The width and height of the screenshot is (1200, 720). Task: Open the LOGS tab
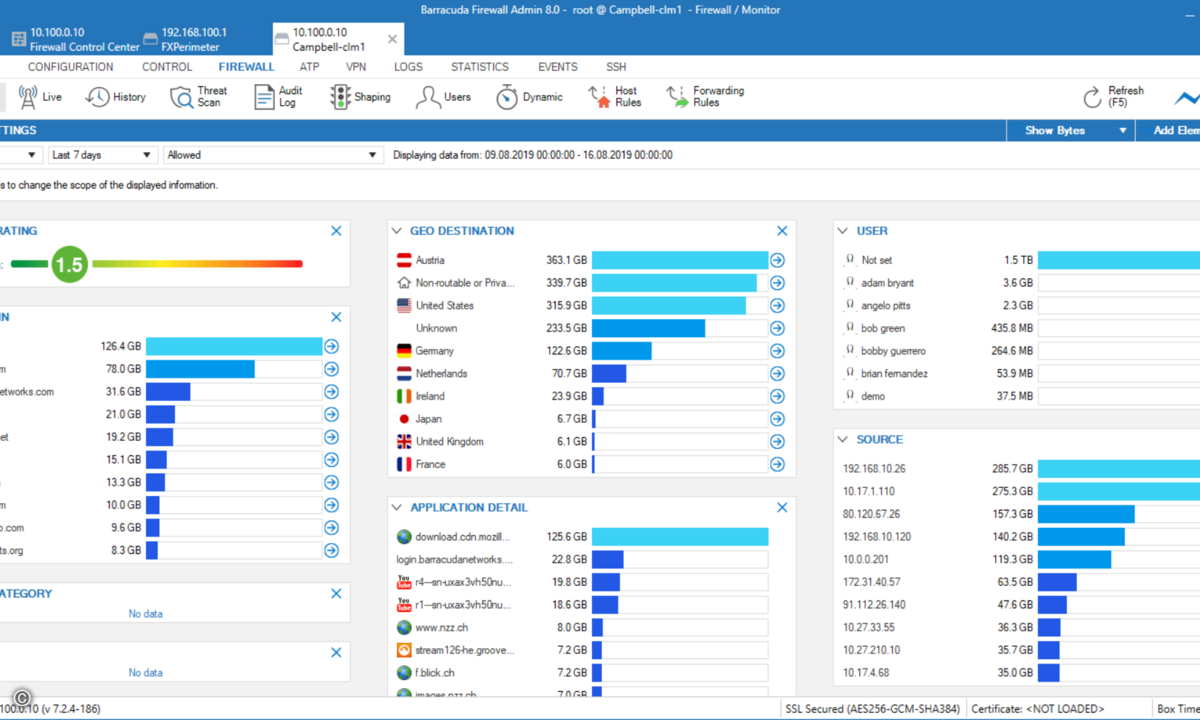click(x=408, y=67)
